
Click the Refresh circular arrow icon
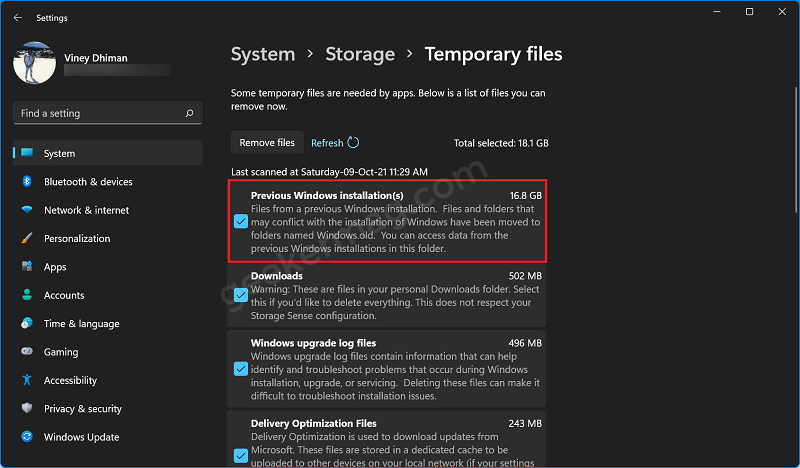[x=353, y=142]
